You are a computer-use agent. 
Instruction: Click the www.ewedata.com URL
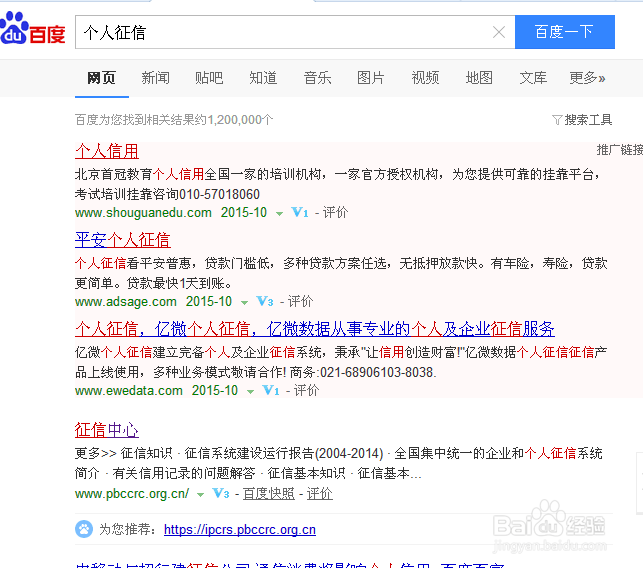[x=129, y=390]
